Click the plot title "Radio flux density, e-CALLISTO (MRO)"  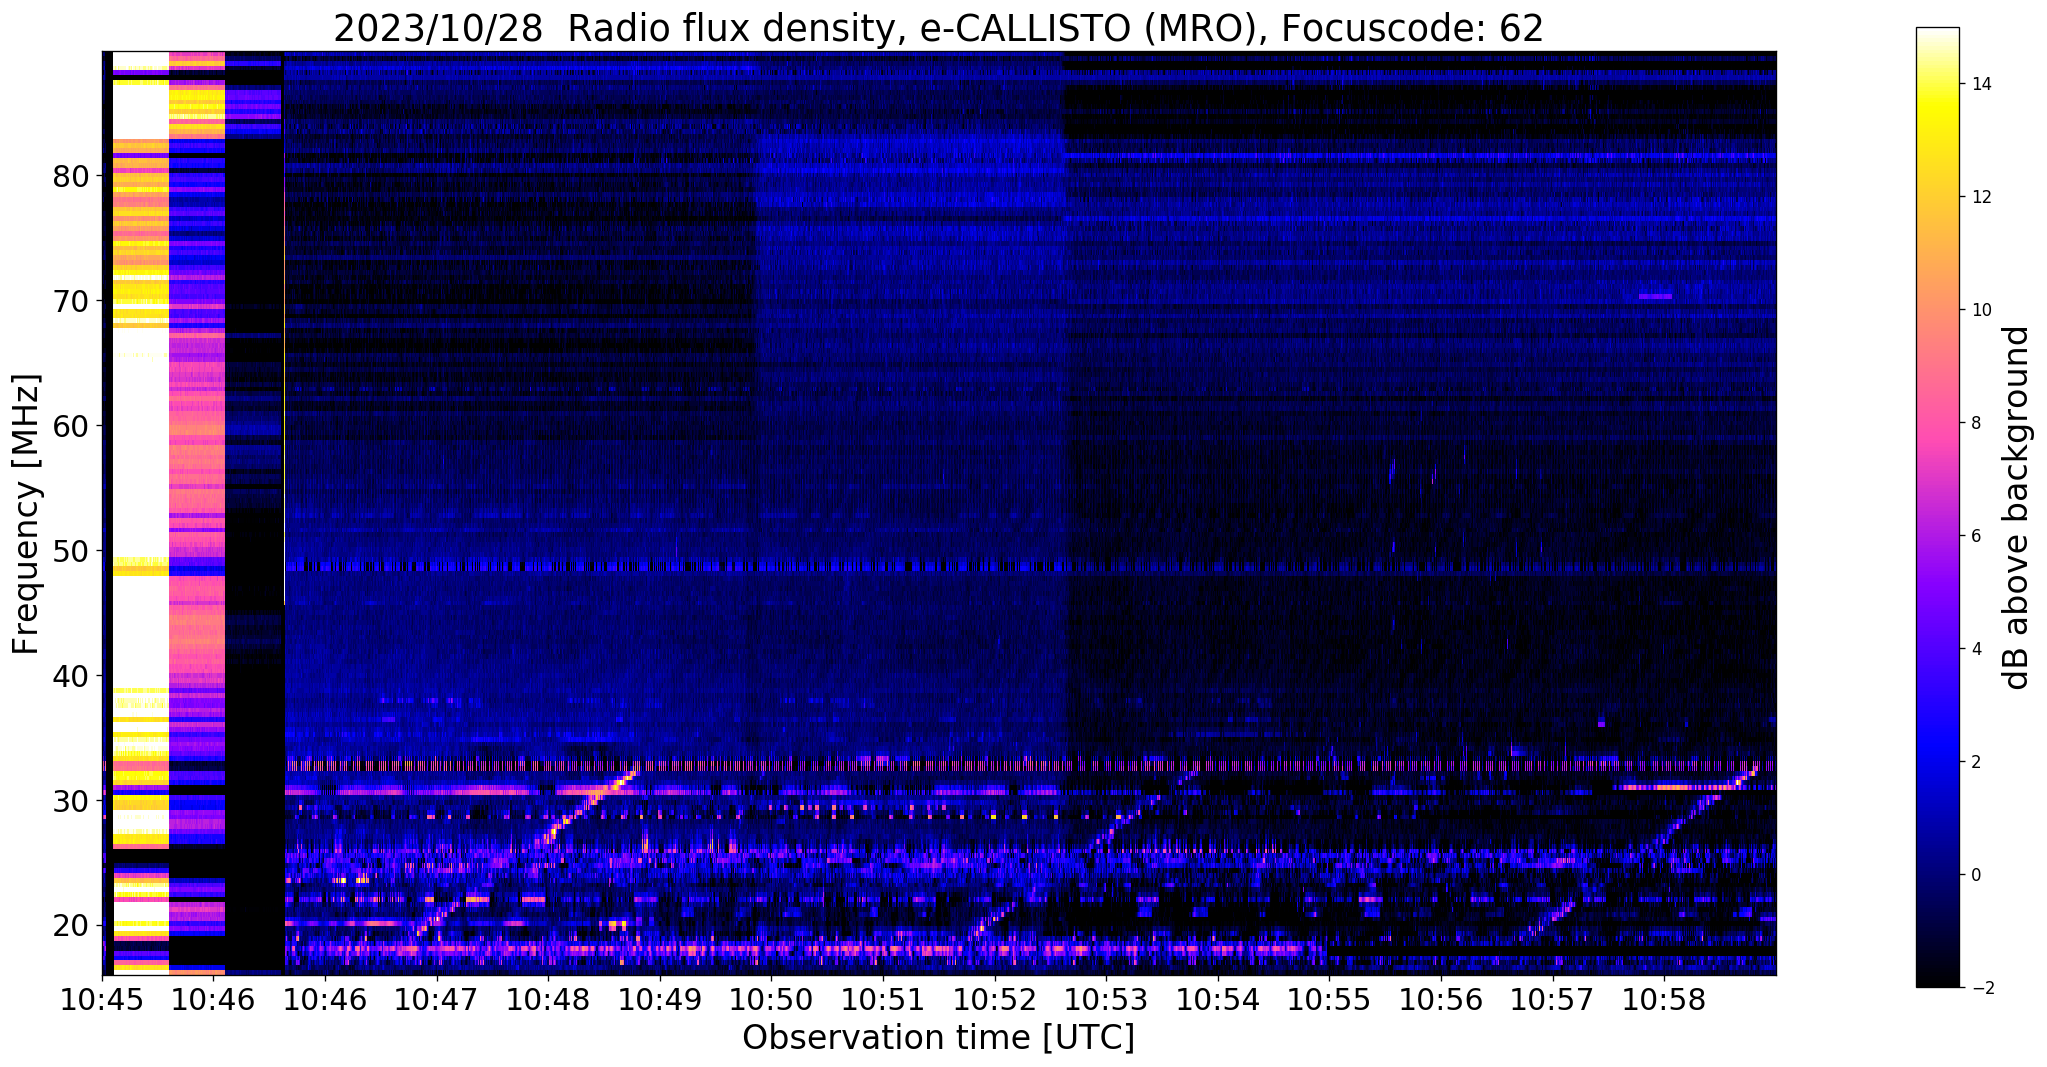[938, 29]
